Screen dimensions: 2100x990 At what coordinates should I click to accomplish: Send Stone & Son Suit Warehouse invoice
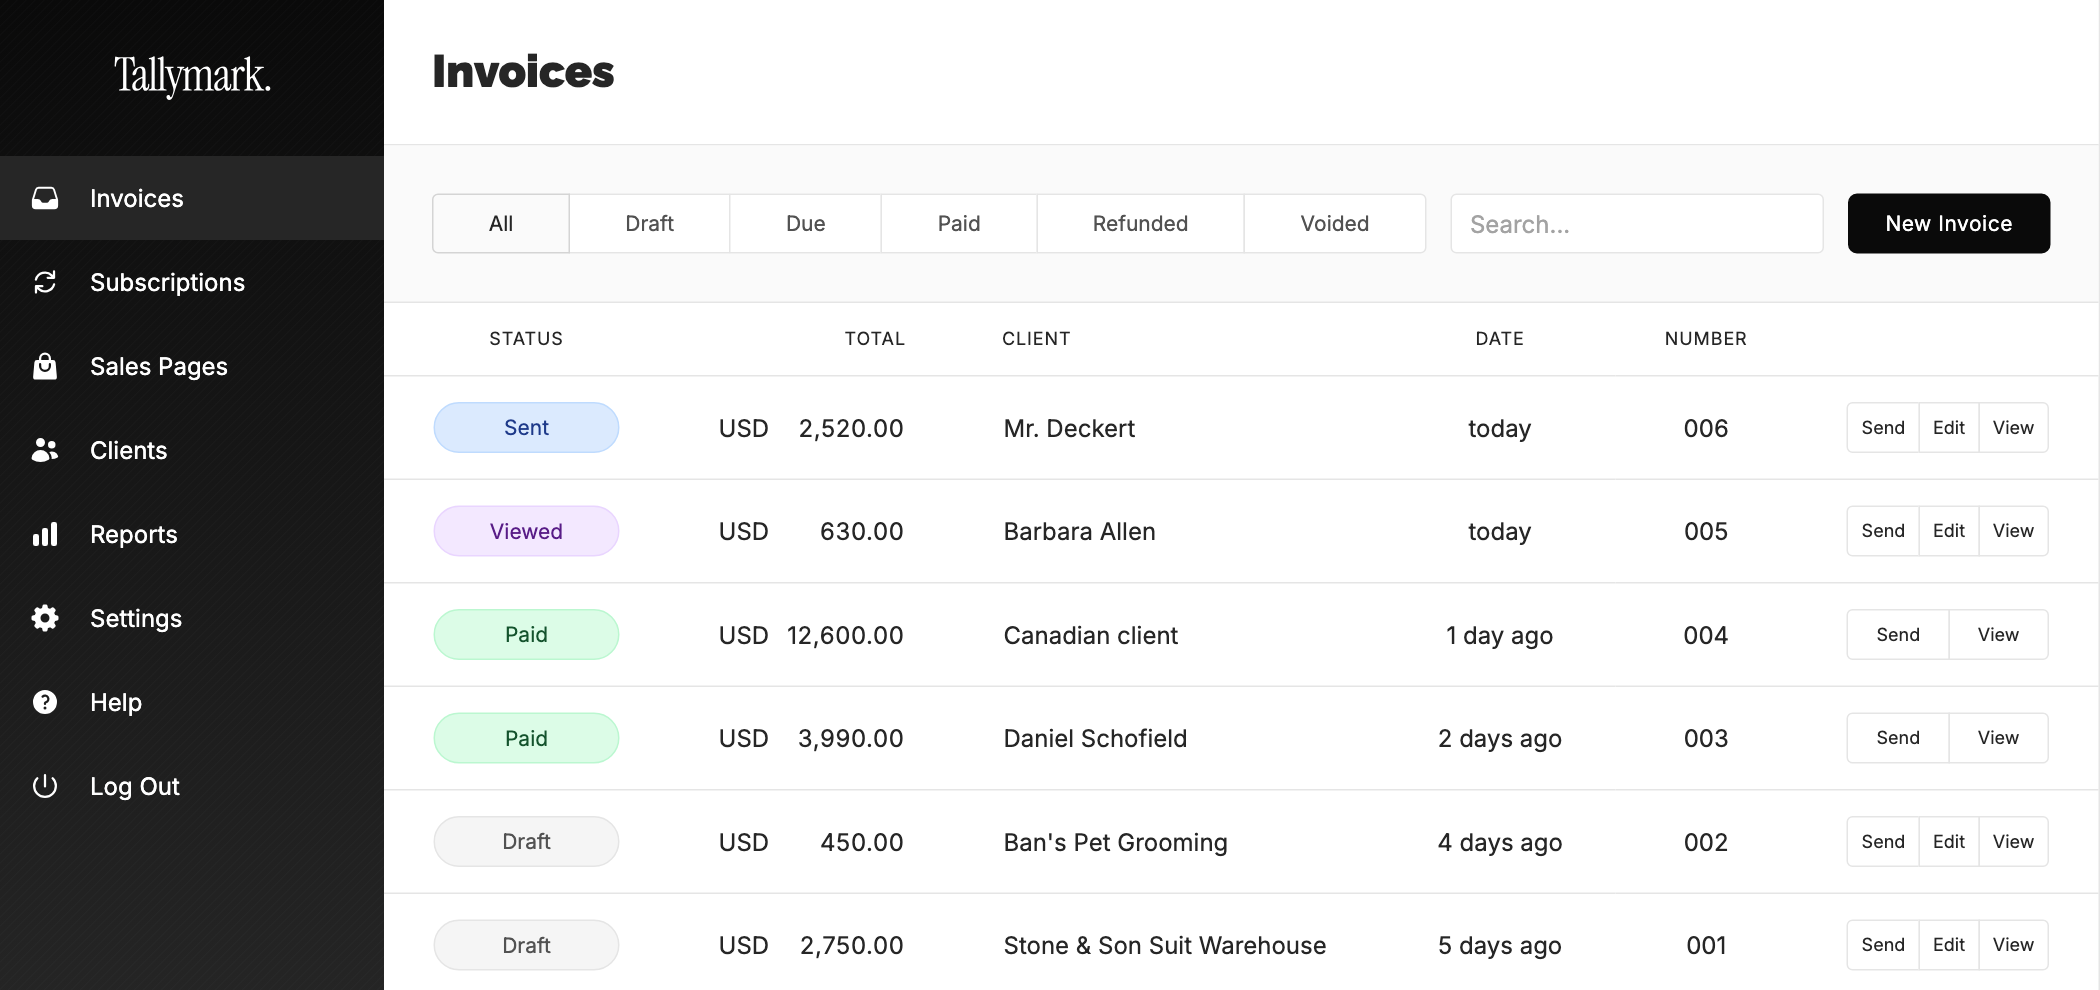point(1883,945)
